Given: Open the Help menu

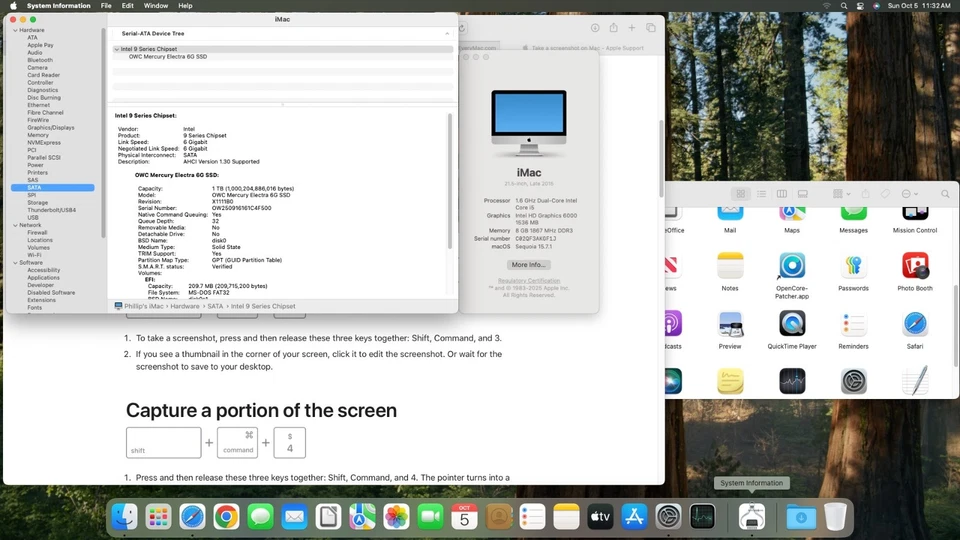Looking at the screenshot, I should [x=185, y=6].
